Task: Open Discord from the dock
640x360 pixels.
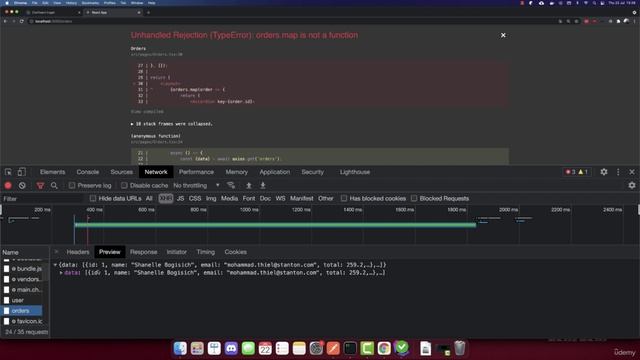Action: [231, 348]
